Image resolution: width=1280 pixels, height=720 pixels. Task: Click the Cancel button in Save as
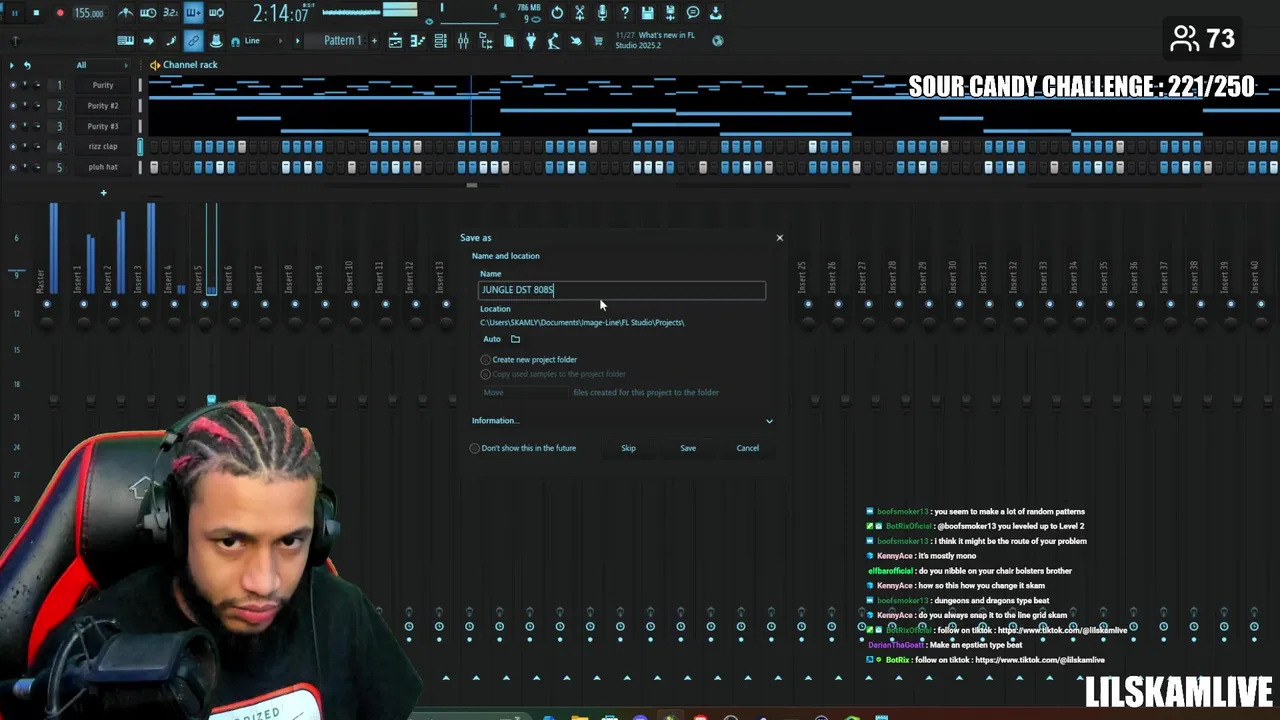748,448
